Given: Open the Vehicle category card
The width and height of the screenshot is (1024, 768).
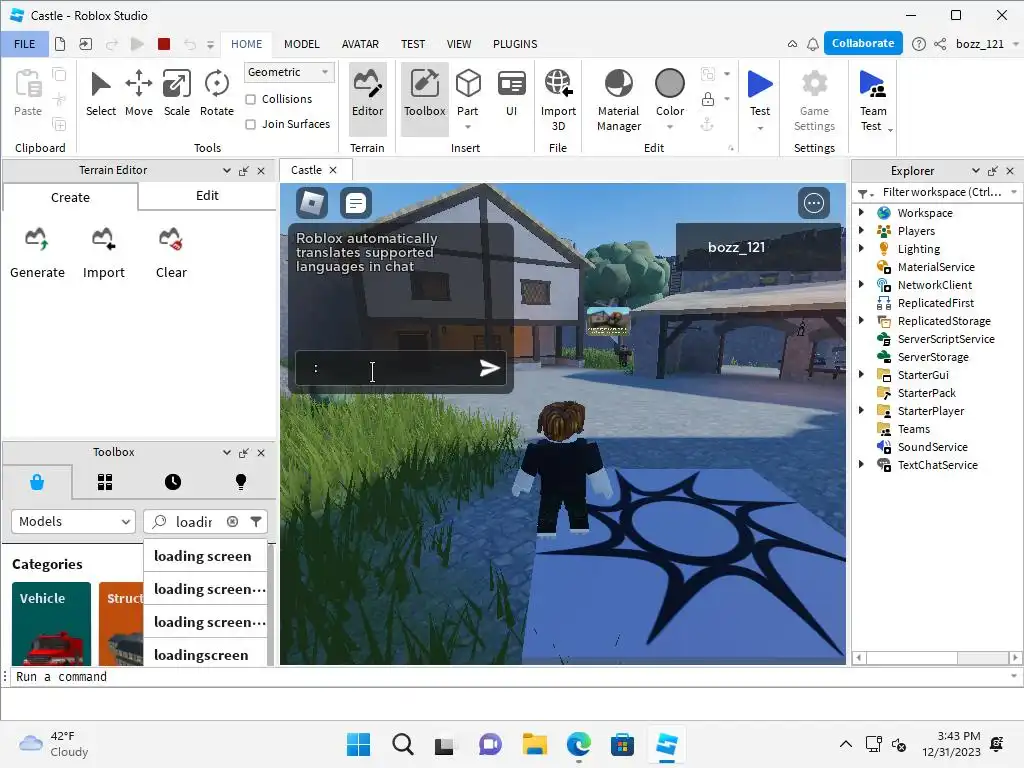Looking at the screenshot, I should [51, 624].
